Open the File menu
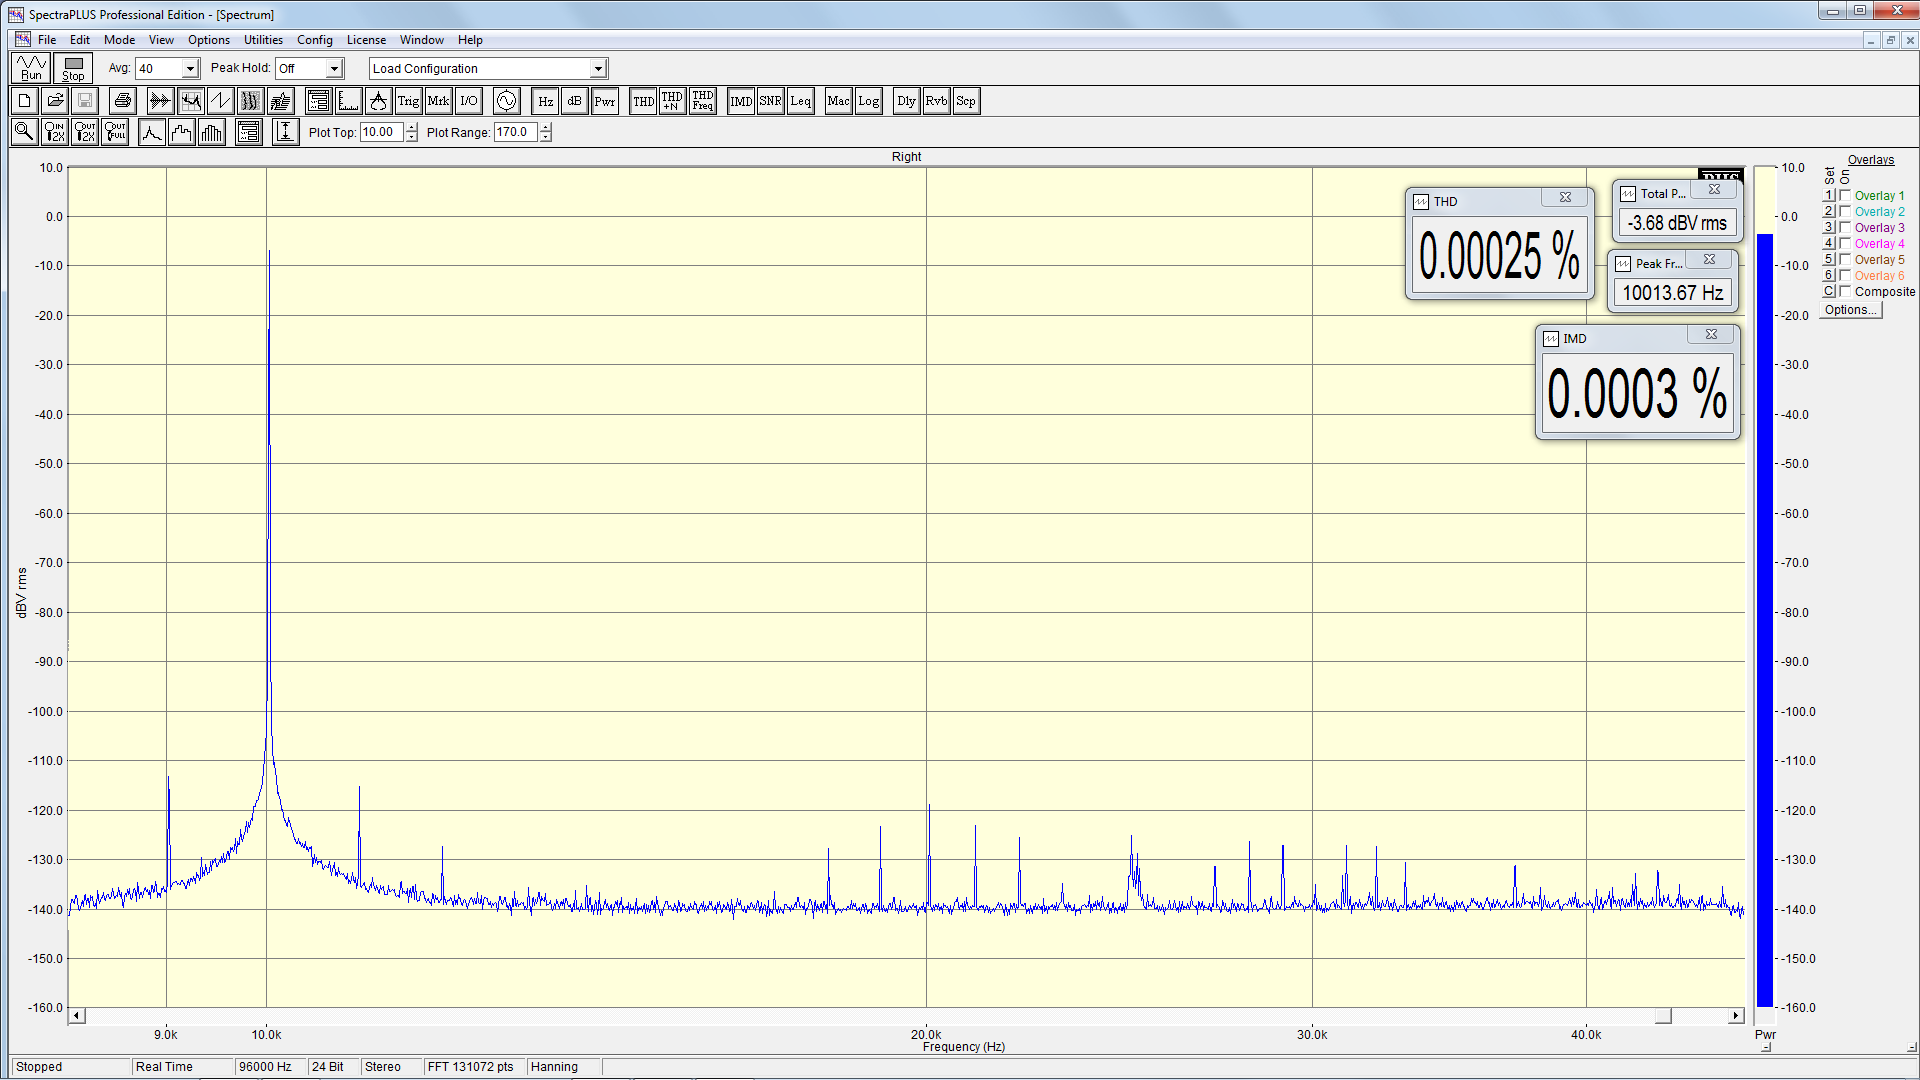 coord(47,40)
